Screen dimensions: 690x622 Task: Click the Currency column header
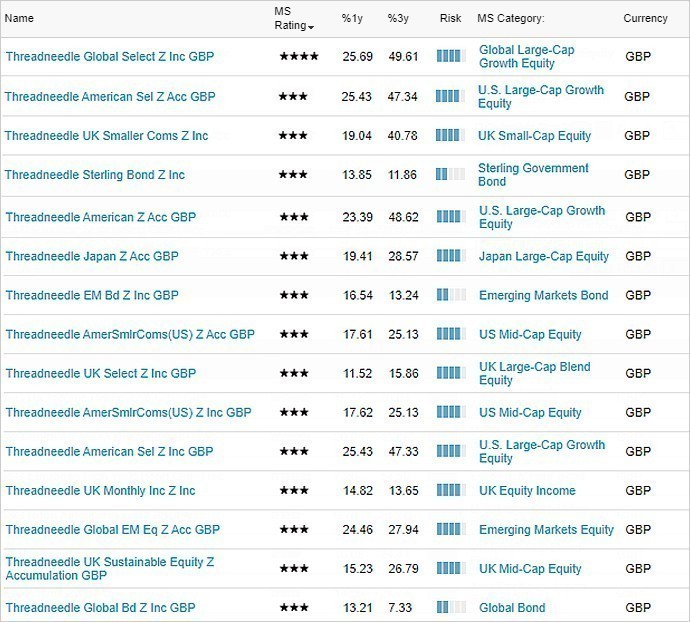645,18
